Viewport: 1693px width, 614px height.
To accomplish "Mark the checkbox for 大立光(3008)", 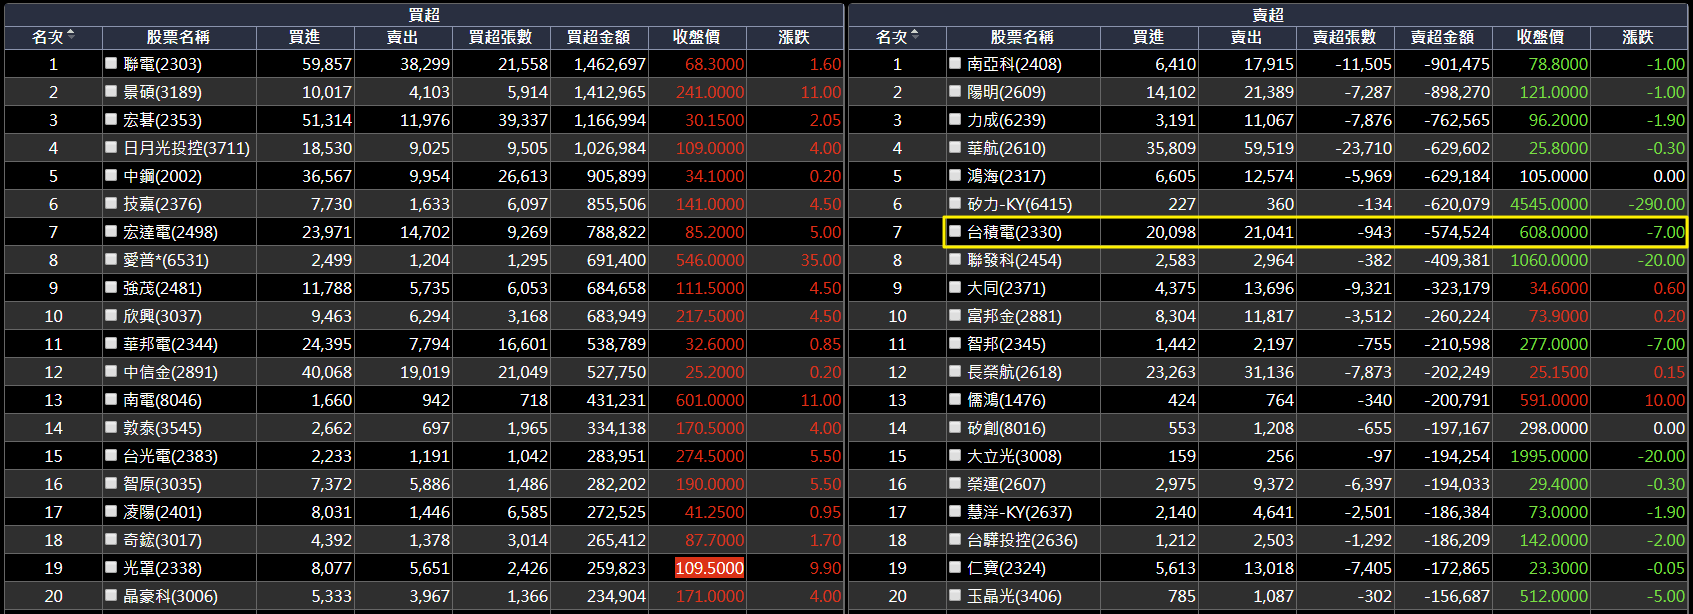I will [x=955, y=455].
